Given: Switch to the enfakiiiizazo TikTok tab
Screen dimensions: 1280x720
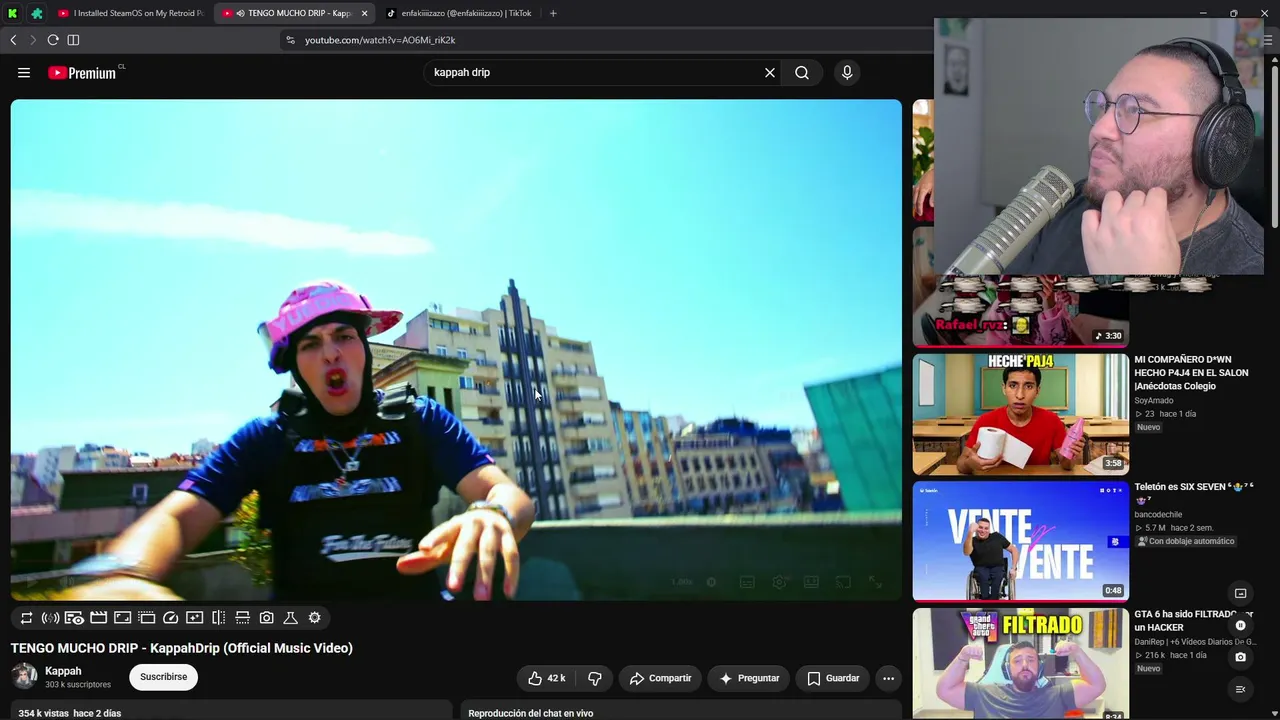Looking at the screenshot, I should click(460, 13).
